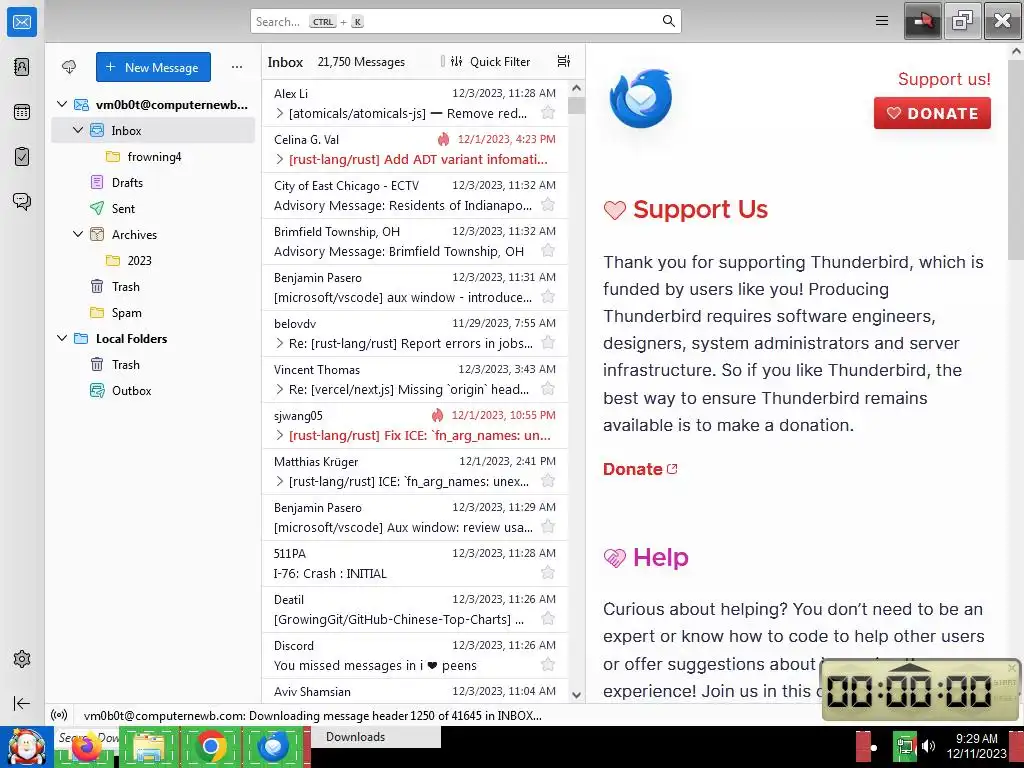
Task: Open message list display options icon
Action: 564,61
